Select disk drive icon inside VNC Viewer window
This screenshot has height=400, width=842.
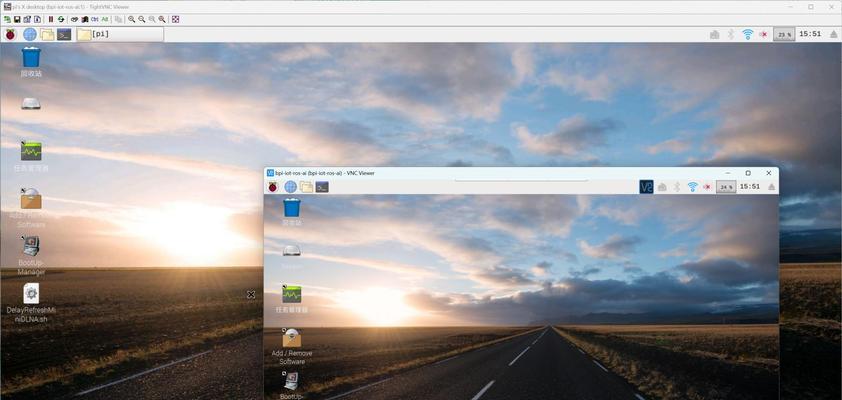click(x=292, y=250)
